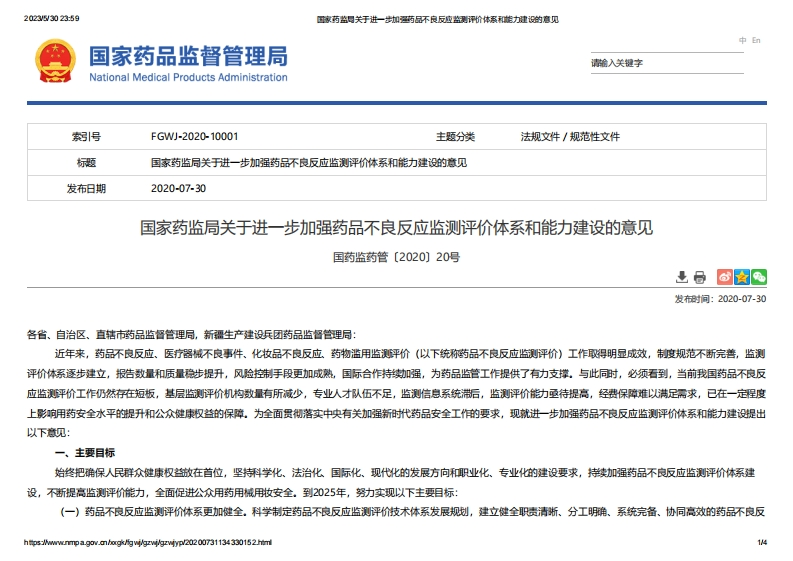
Task: Click the 2020-07-30 date in the info table
Action: coord(178,188)
